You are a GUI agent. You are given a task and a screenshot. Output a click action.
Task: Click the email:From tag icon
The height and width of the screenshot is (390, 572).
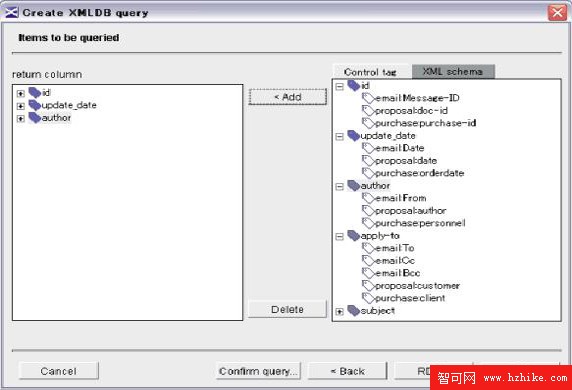368,198
